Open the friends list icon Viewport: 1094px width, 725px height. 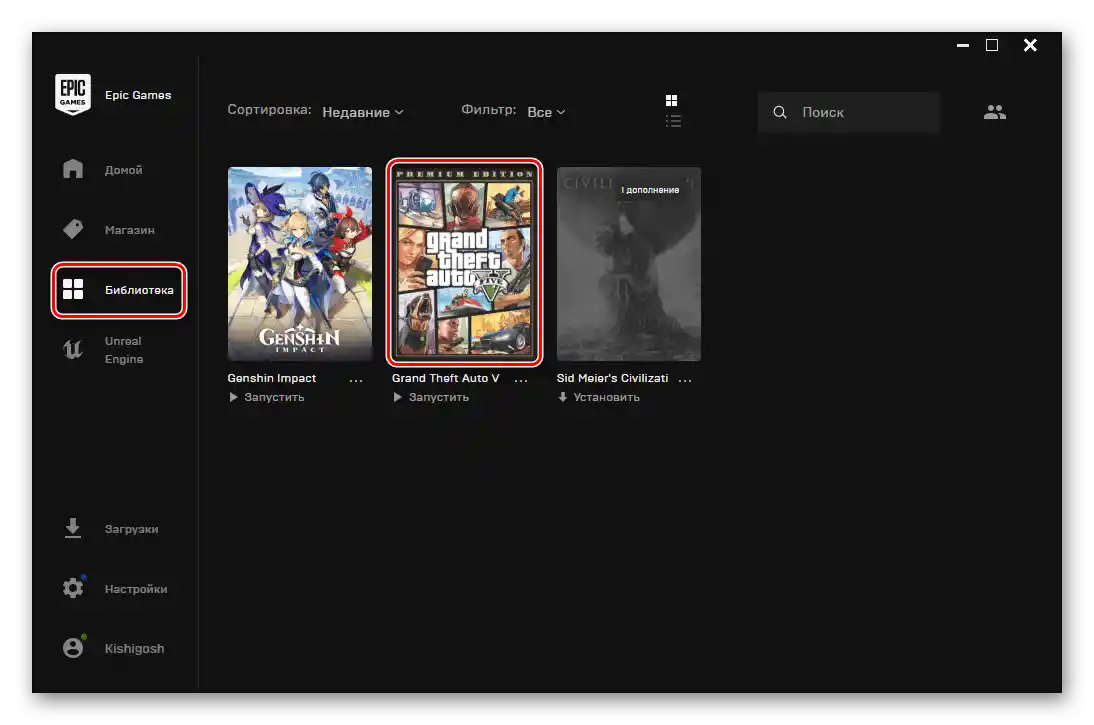(x=995, y=112)
